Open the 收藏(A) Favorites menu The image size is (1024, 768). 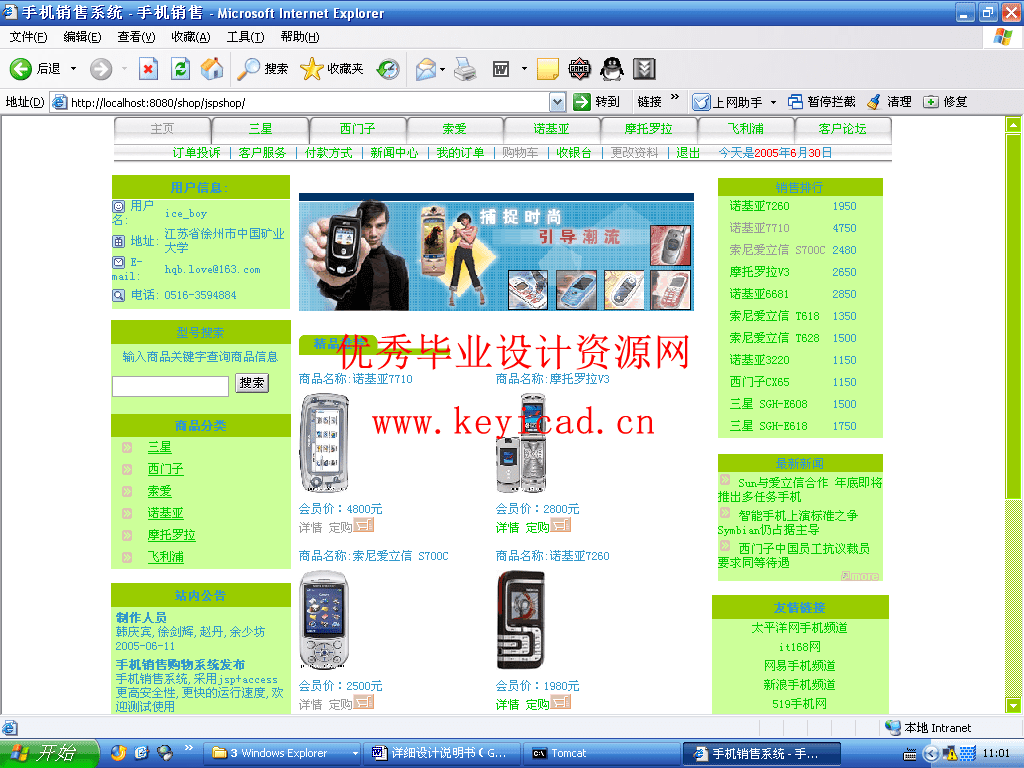point(190,37)
